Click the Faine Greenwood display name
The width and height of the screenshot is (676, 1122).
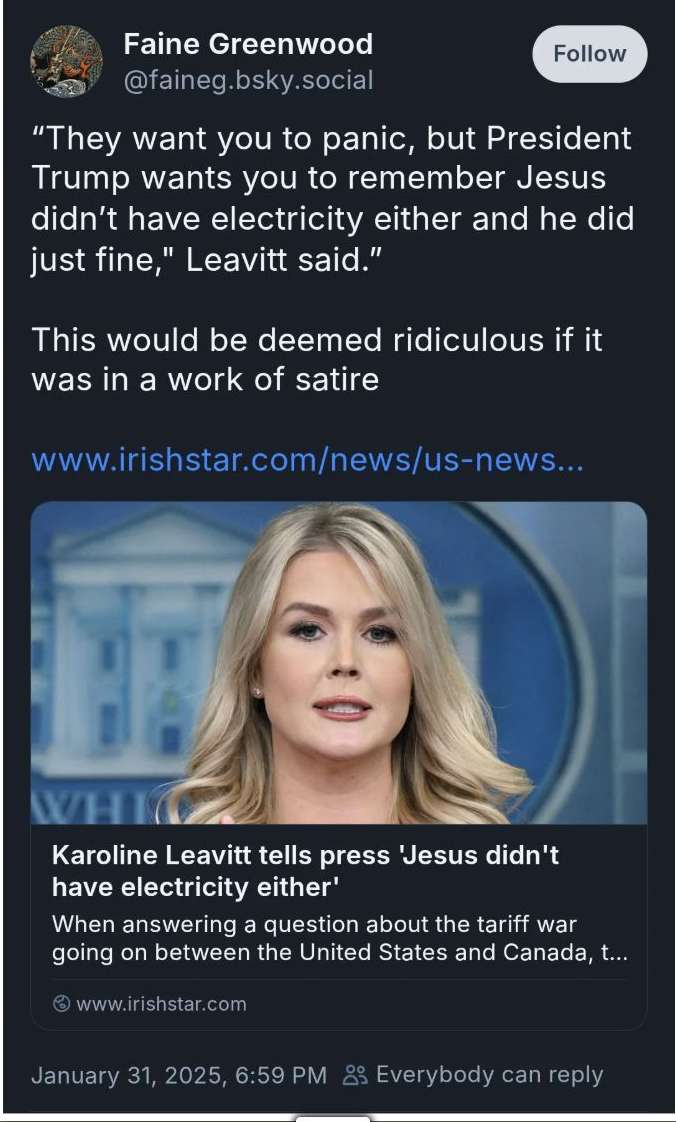(x=248, y=44)
